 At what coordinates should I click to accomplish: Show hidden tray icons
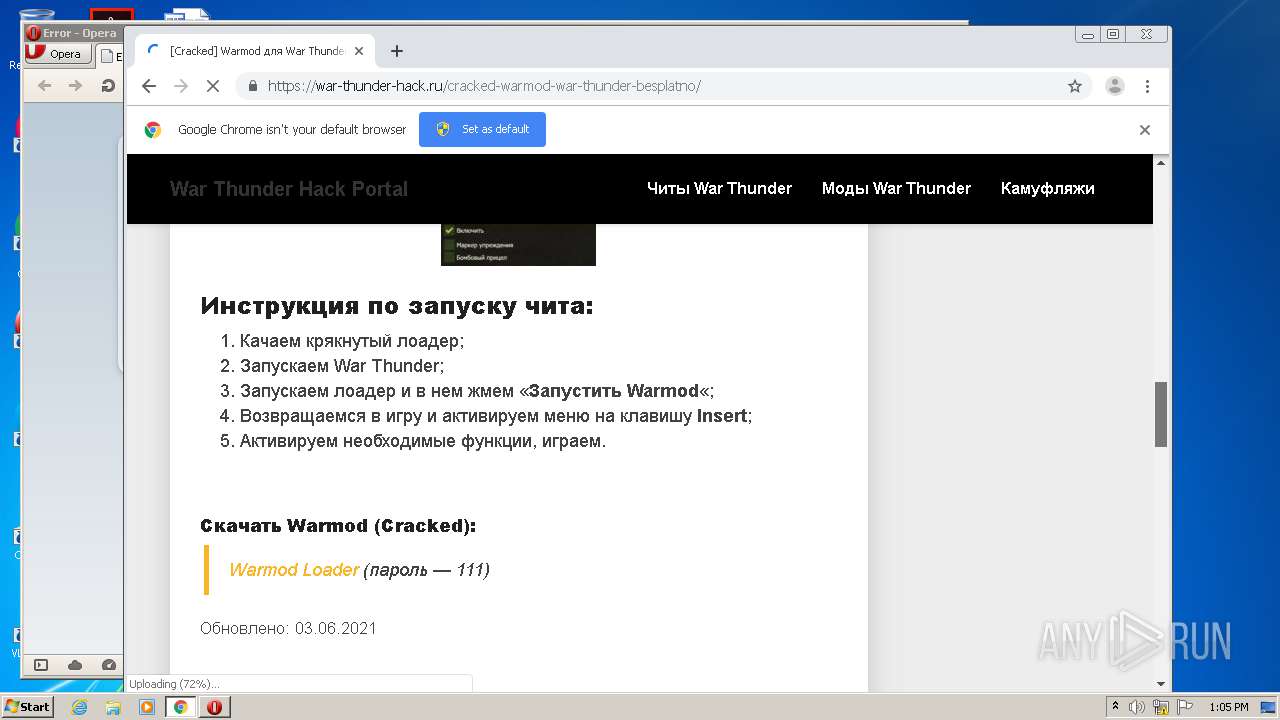click(x=1115, y=707)
